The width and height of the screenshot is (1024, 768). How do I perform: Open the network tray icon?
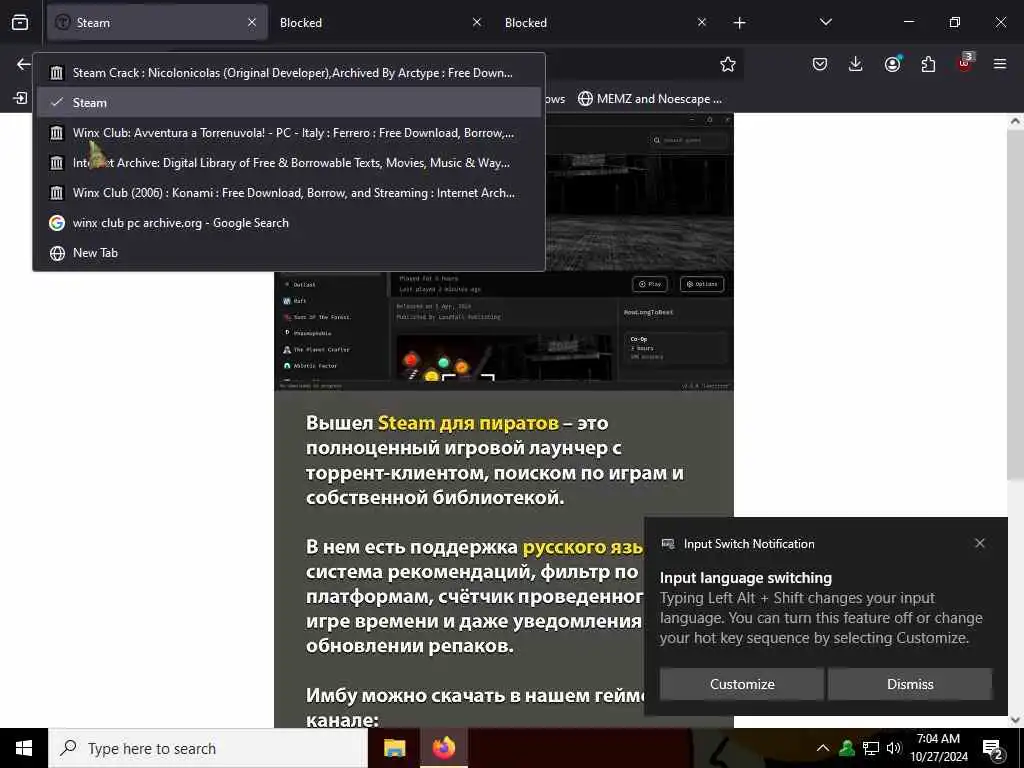pyautogui.click(x=871, y=748)
